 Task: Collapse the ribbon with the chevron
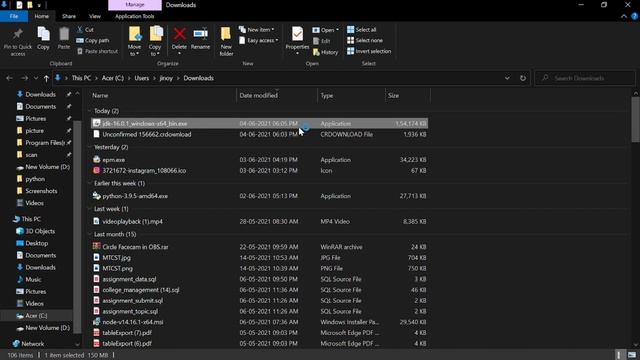624,16
